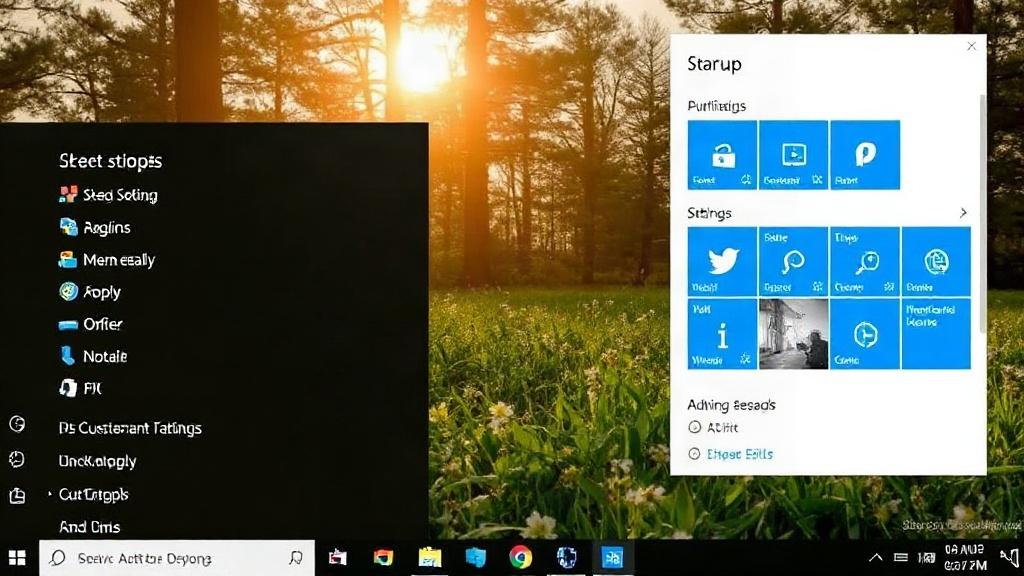
Task: Open the red bag icon on the taskbar
Action: pos(338,558)
